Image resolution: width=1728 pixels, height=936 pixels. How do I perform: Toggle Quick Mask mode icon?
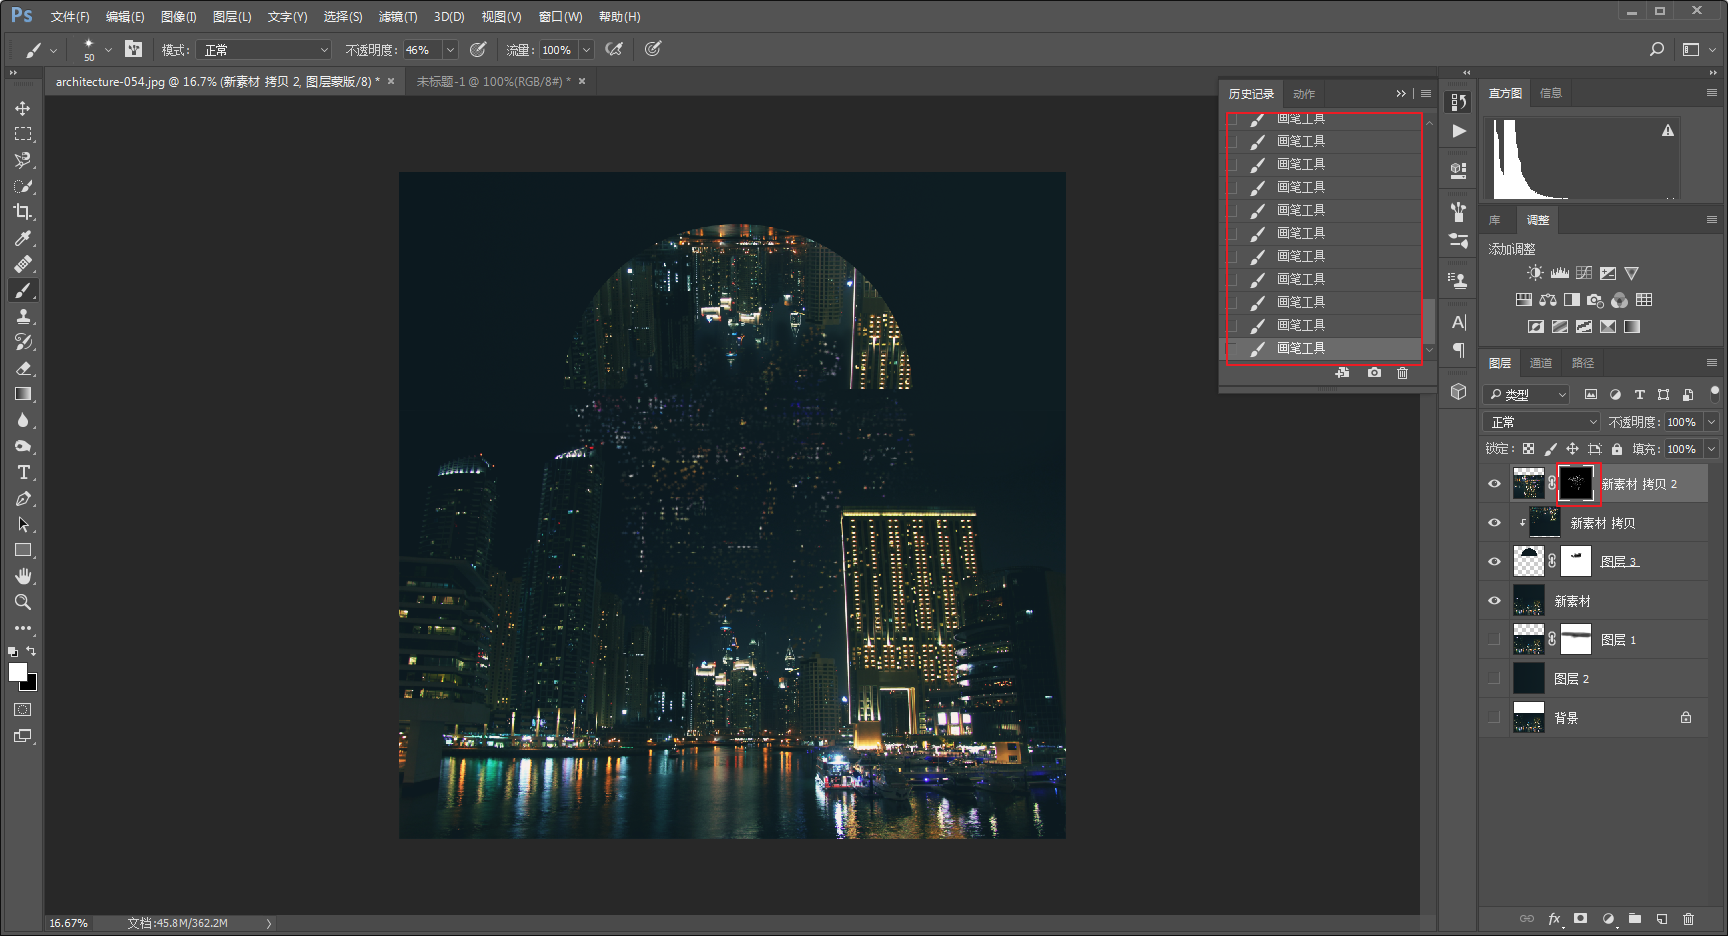pos(23,710)
